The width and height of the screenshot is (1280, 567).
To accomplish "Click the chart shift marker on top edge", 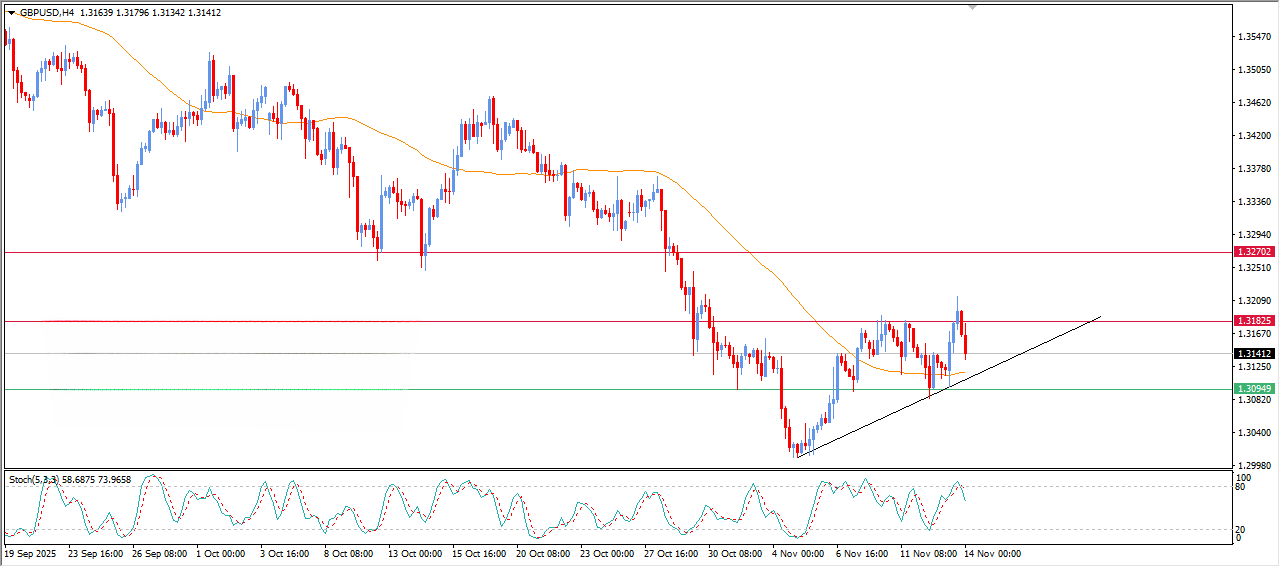I will [x=971, y=7].
